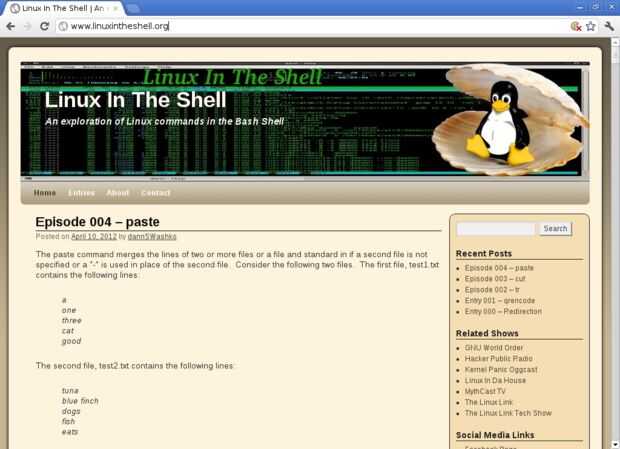Click the tagline about Bash Shell commands
This screenshot has height=449, width=620.
[164, 121]
